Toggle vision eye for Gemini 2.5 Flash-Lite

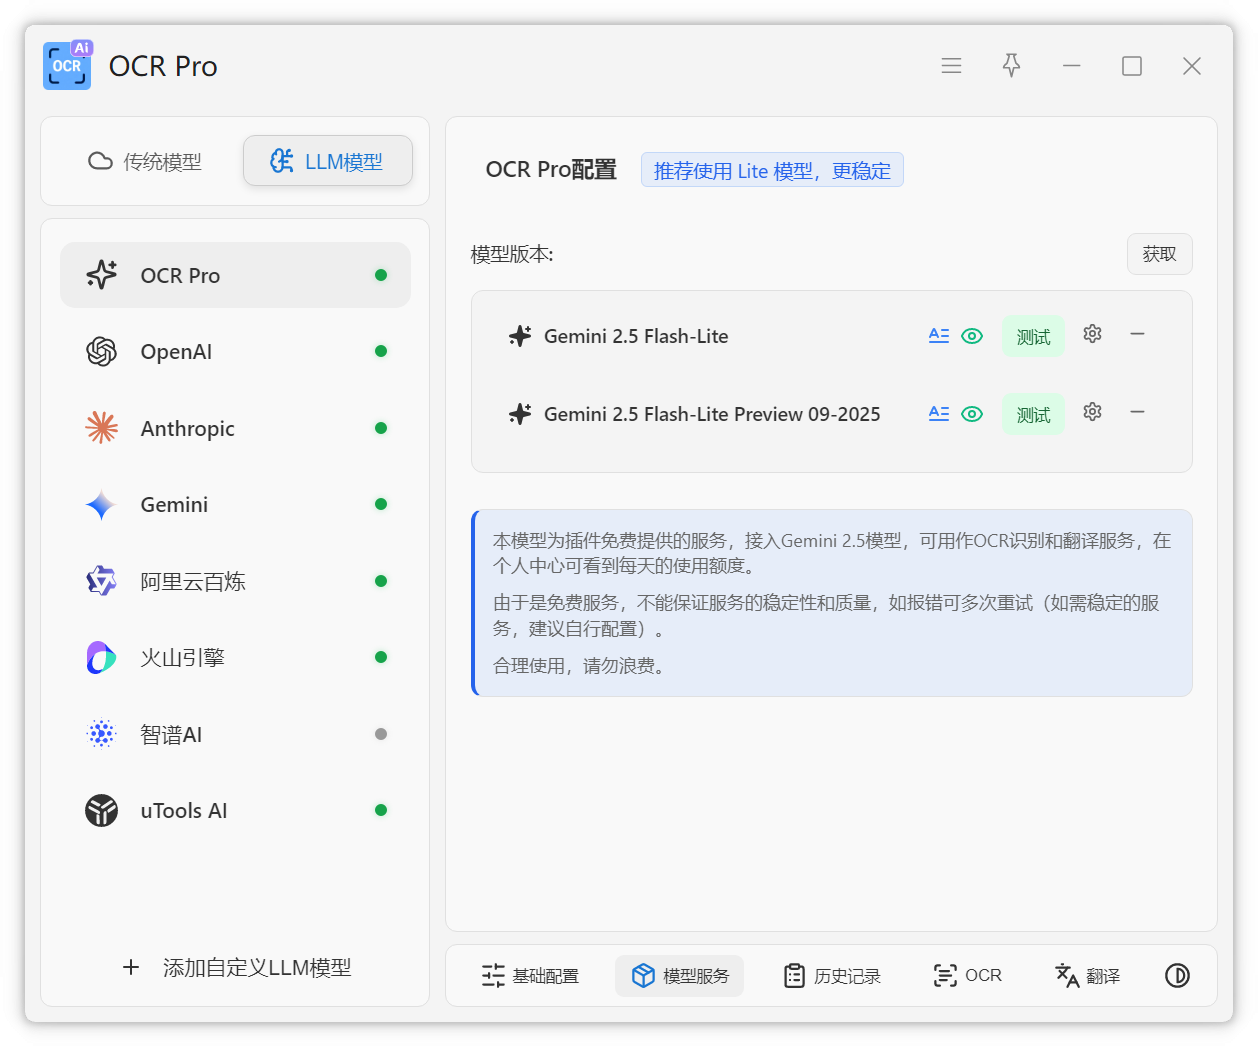972,336
